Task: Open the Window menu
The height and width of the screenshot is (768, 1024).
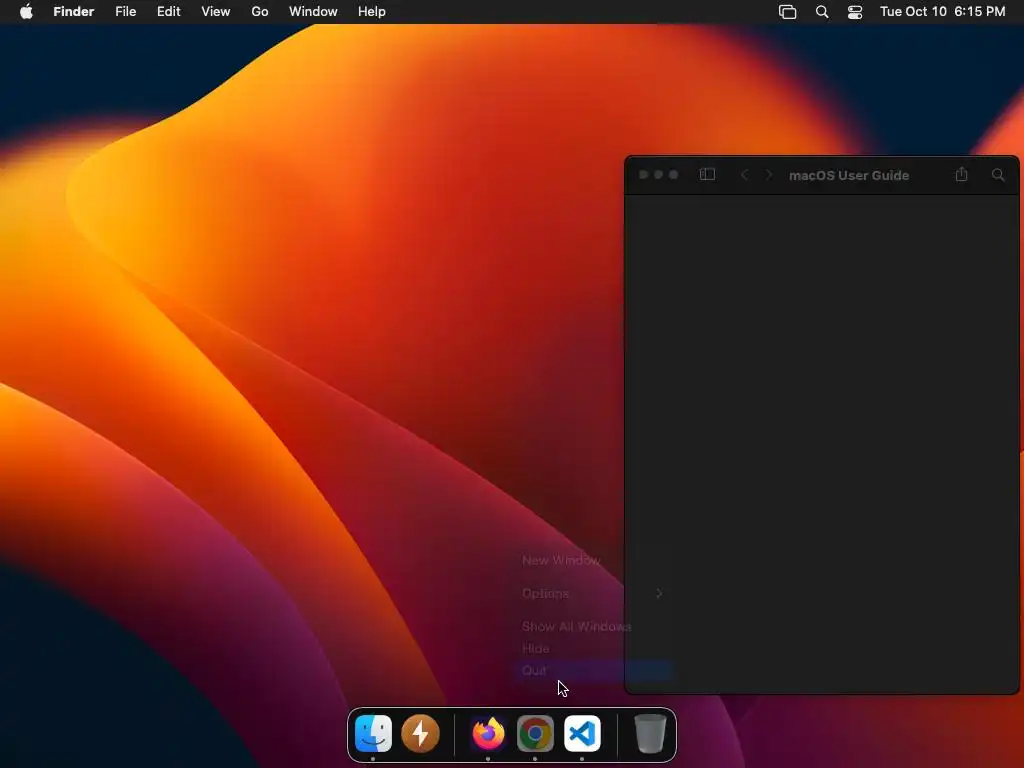Action: click(313, 12)
